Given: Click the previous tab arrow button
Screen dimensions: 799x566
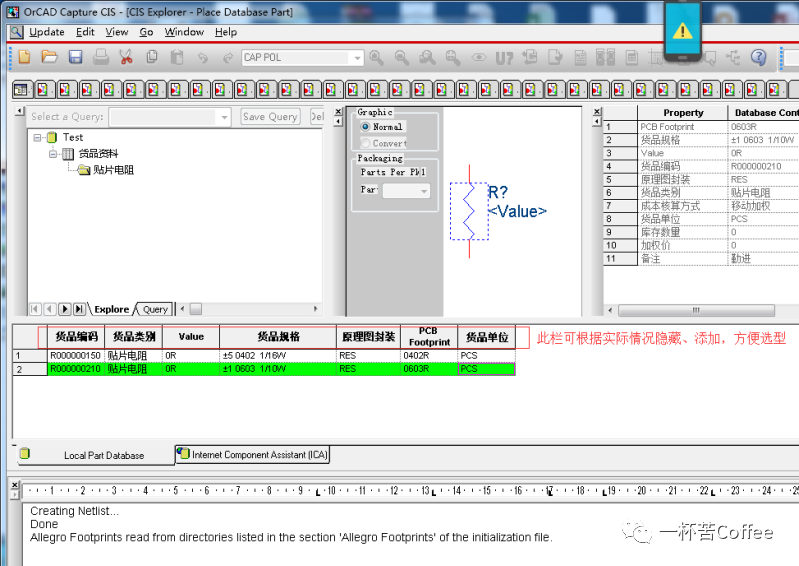Looking at the screenshot, I should [x=50, y=309].
